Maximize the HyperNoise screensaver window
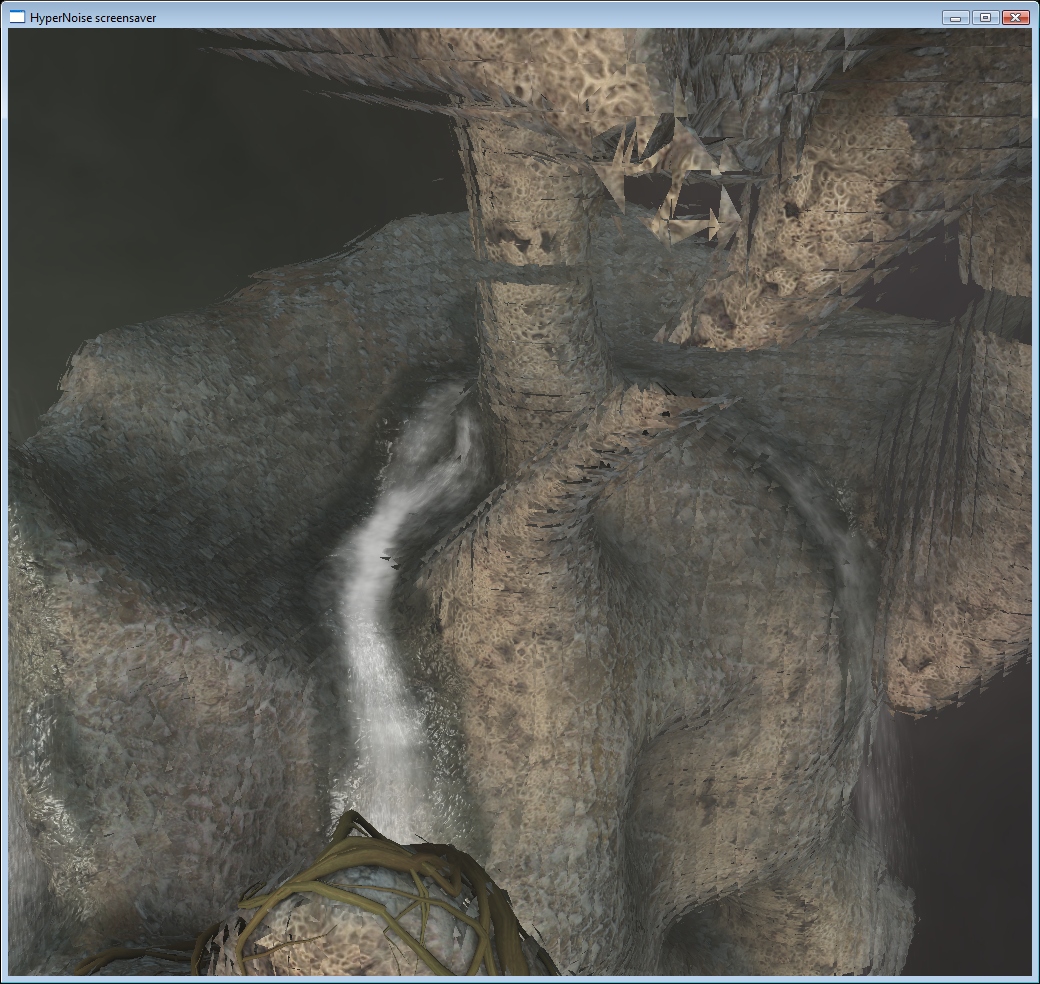The width and height of the screenshot is (1040, 984). [985, 17]
